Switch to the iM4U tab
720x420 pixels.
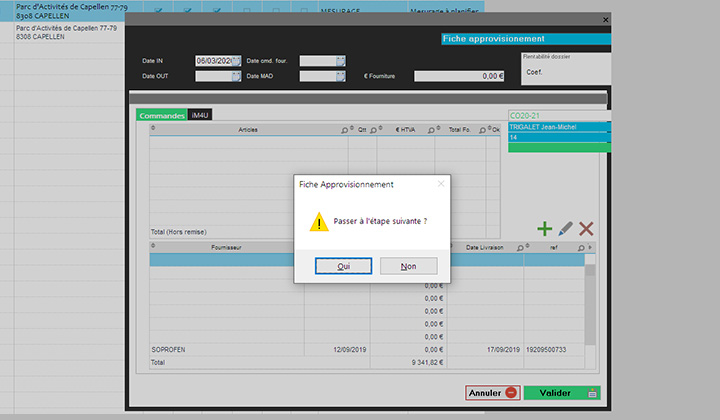click(x=199, y=116)
